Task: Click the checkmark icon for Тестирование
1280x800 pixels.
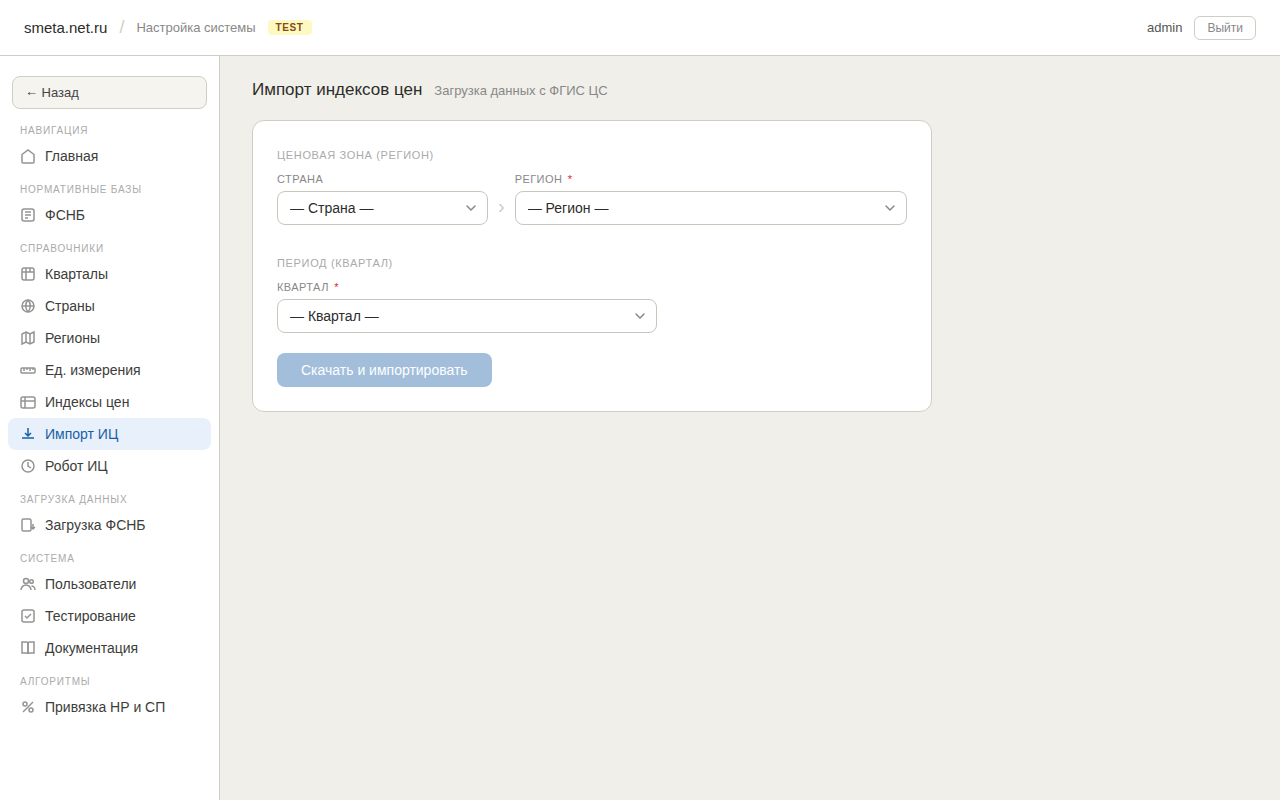Action: point(28,616)
